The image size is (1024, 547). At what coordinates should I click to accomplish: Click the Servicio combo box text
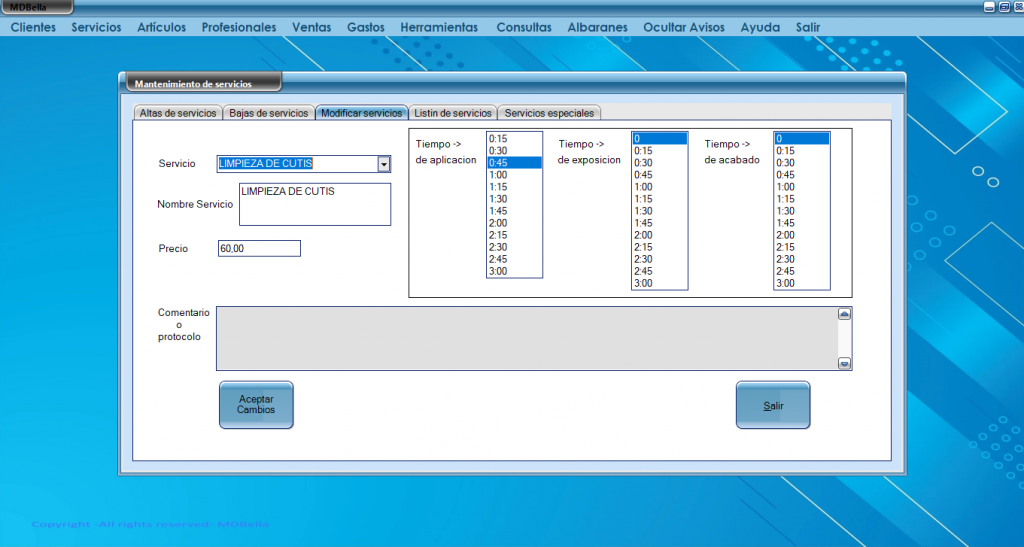297,164
